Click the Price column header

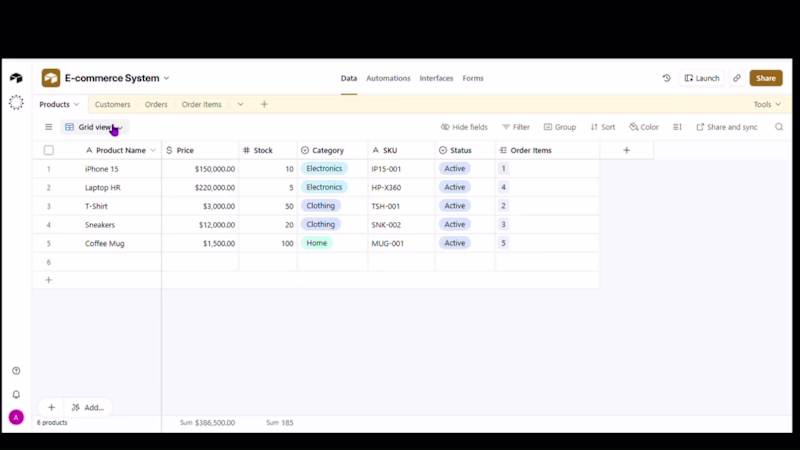200,150
